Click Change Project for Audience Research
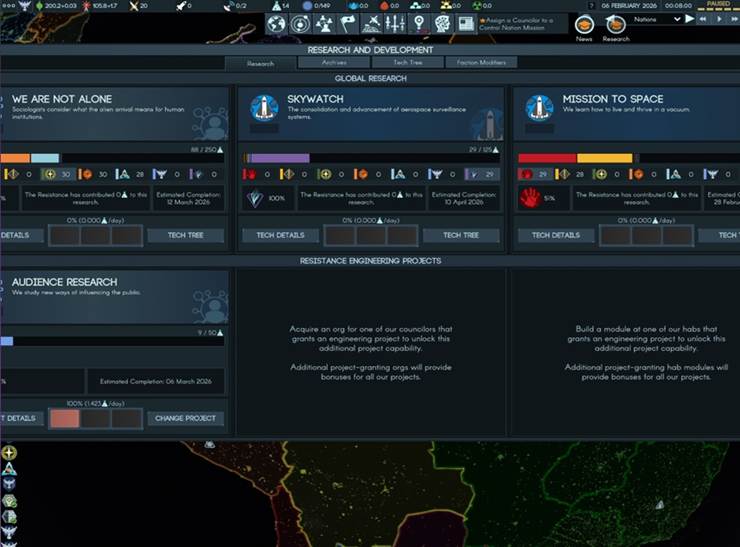This screenshot has width=740, height=547. 185,418
